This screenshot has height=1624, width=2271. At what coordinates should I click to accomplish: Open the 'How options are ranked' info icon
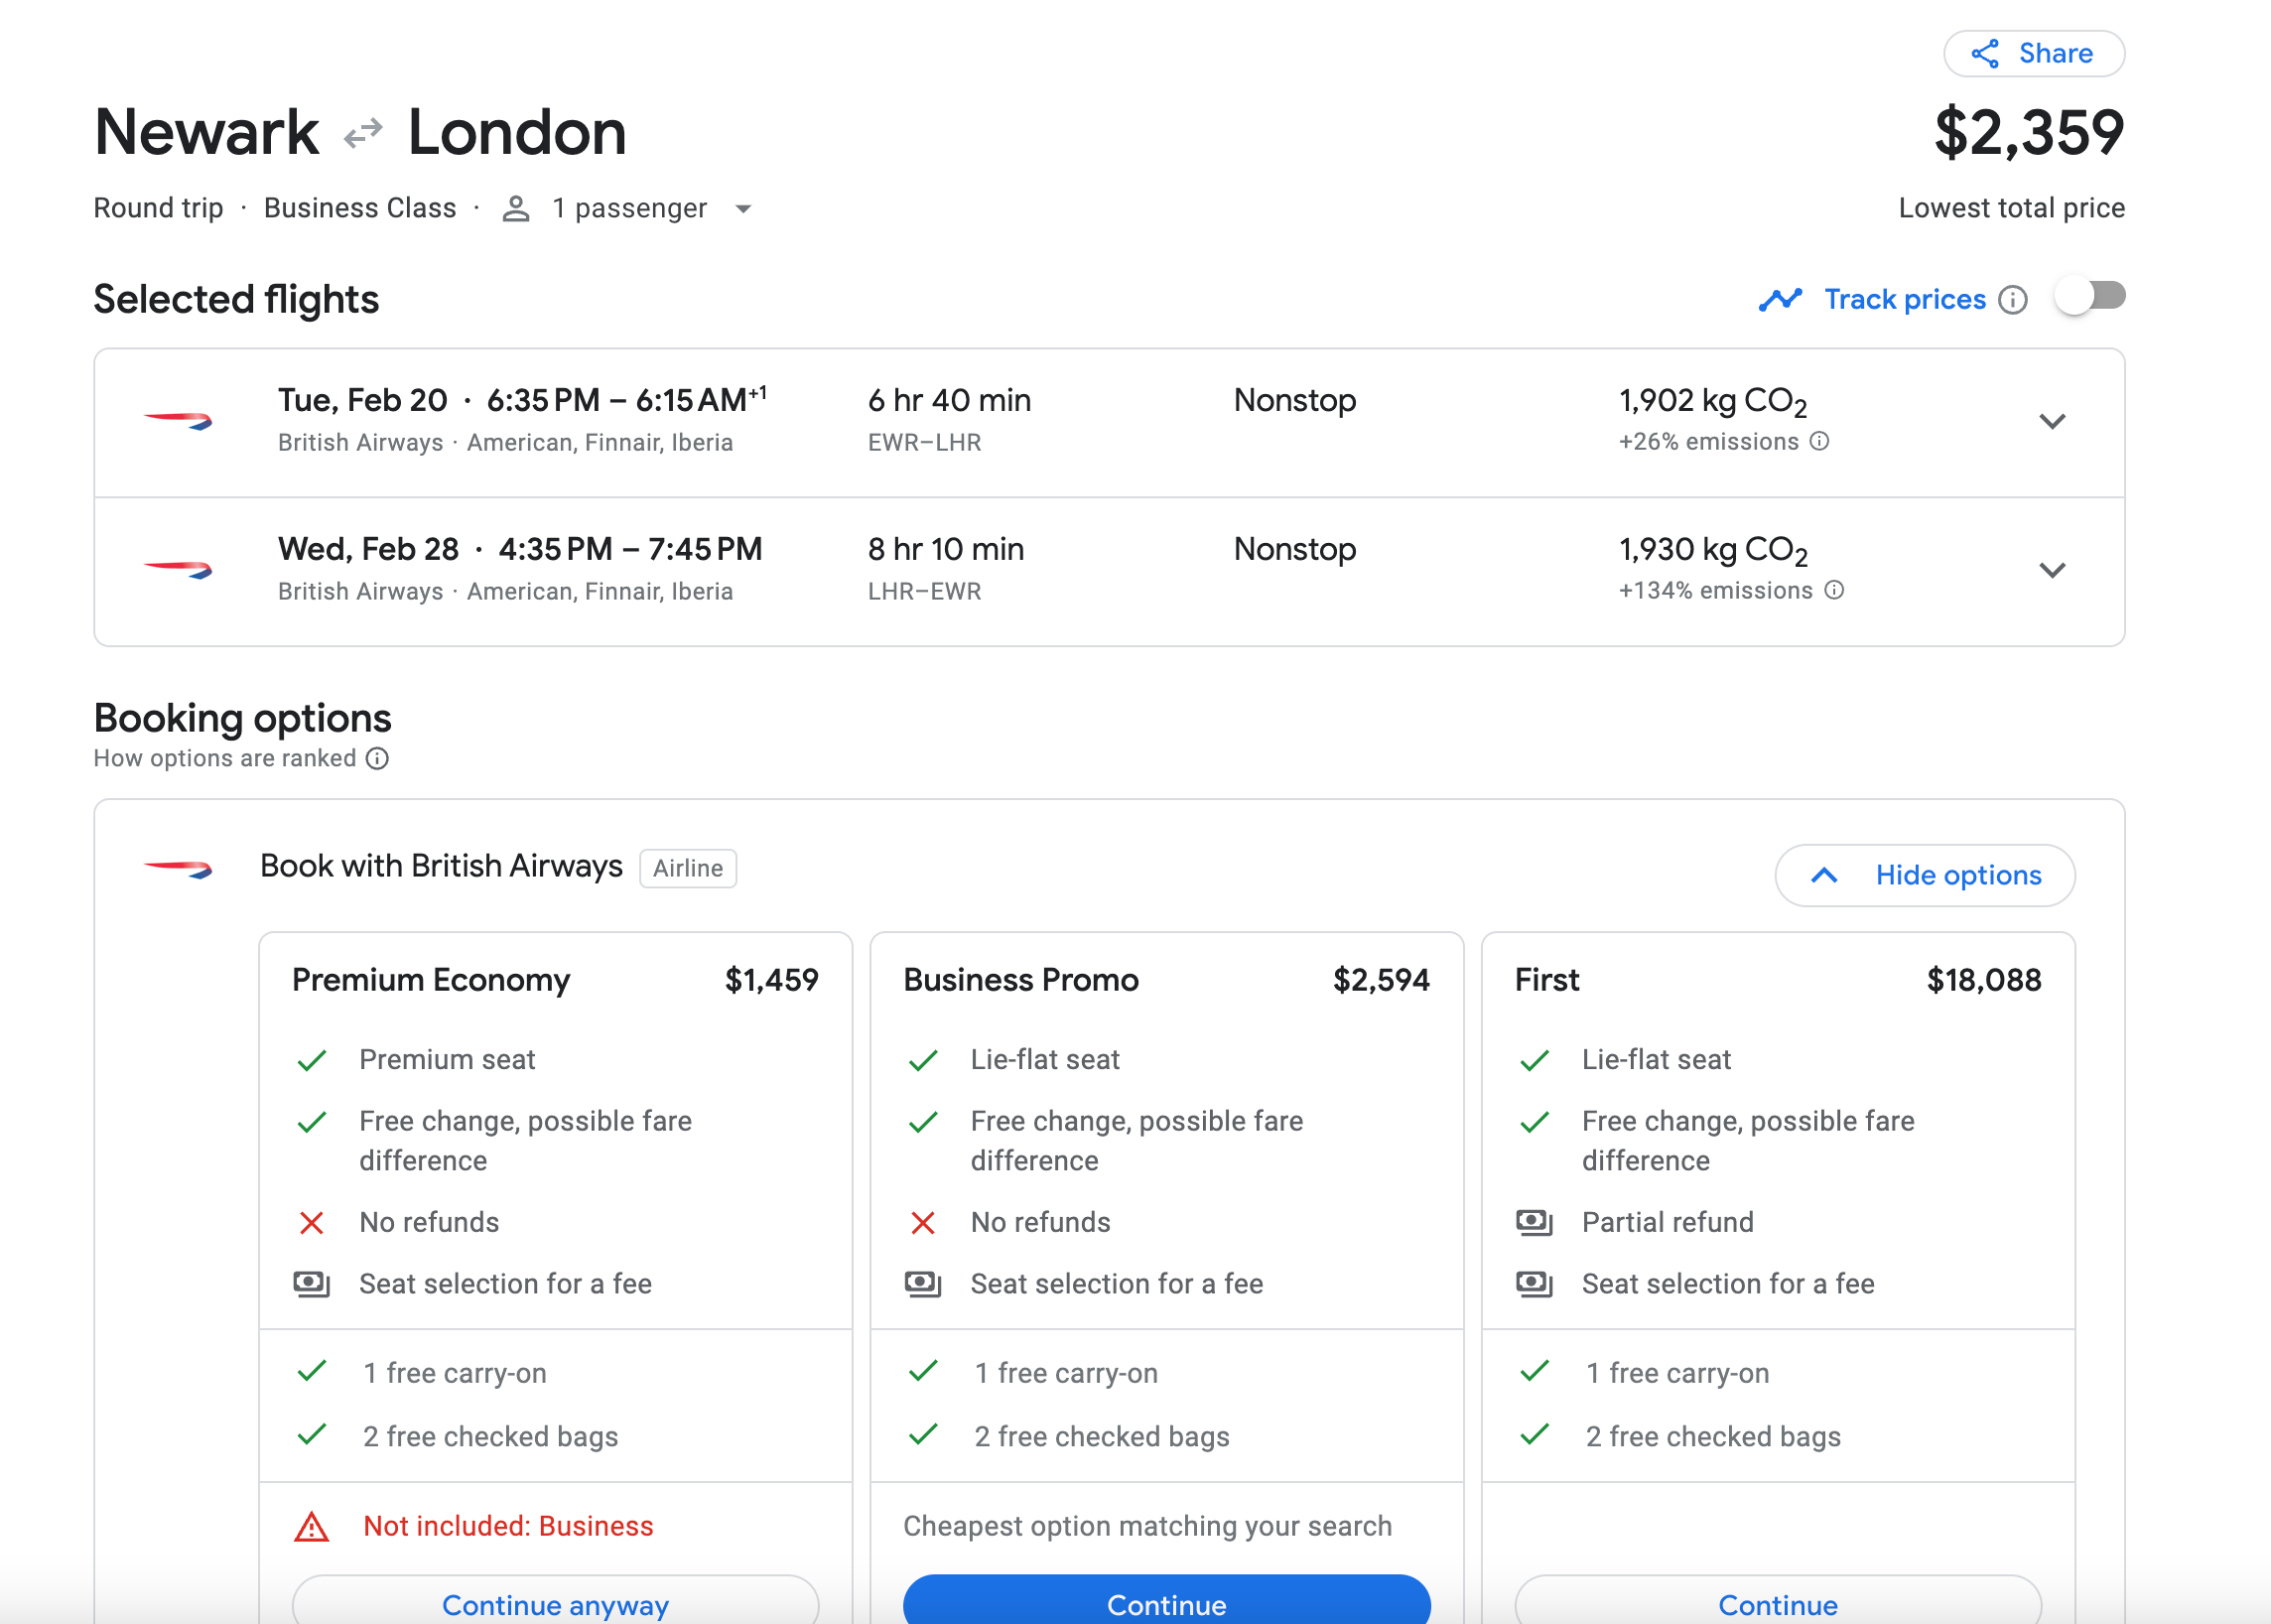377,758
